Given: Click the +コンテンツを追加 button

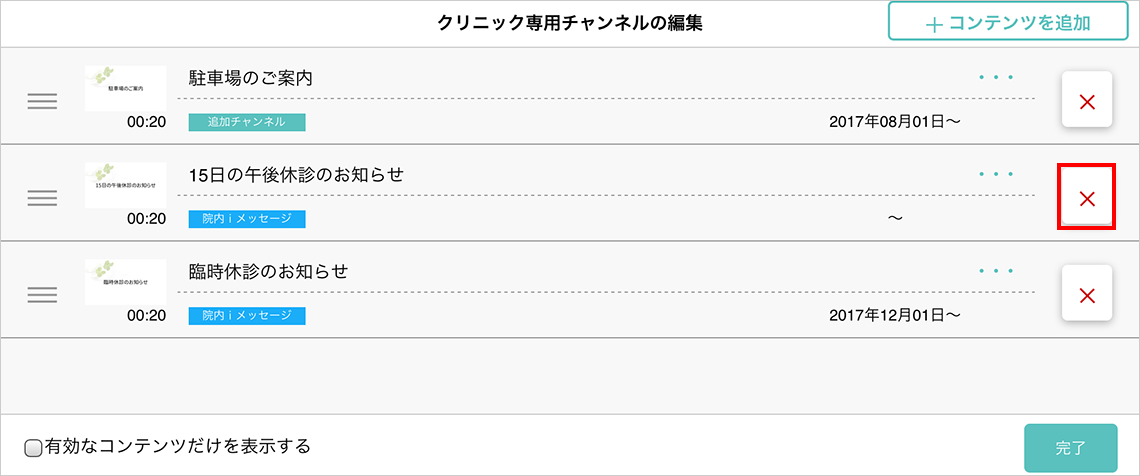Looking at the screenshot, I should pyautogui.click(x=1008, y=22).
